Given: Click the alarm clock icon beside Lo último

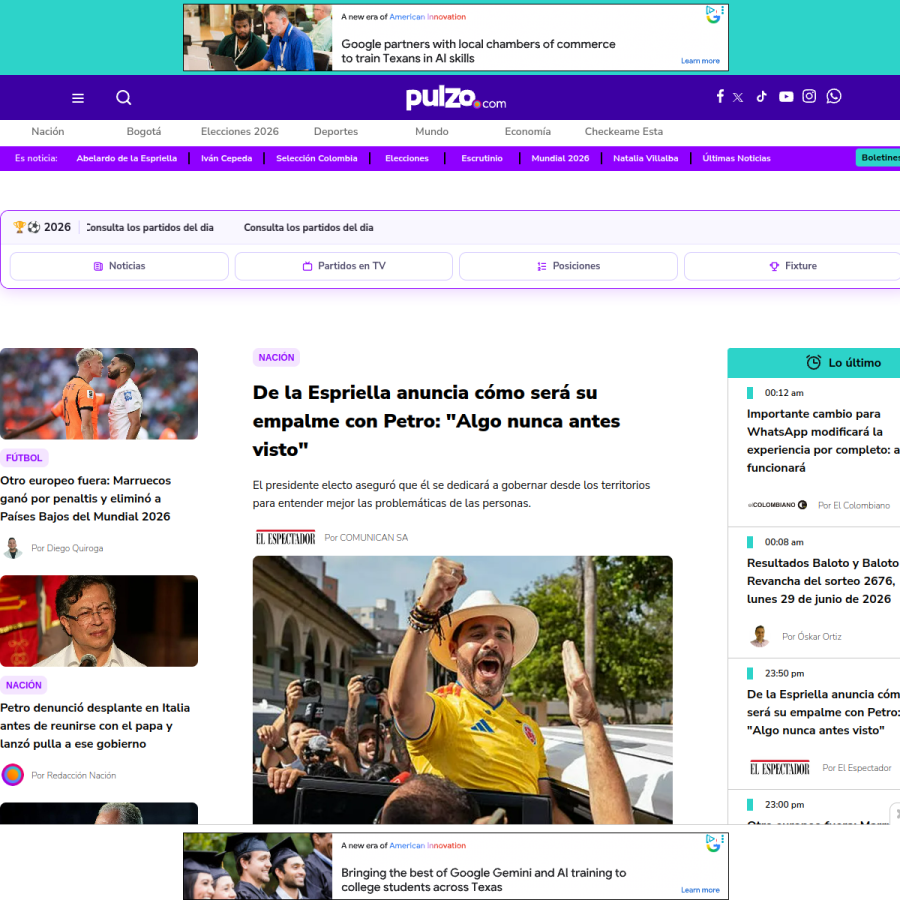Looking at the screenshot, I should pos(813,362).
